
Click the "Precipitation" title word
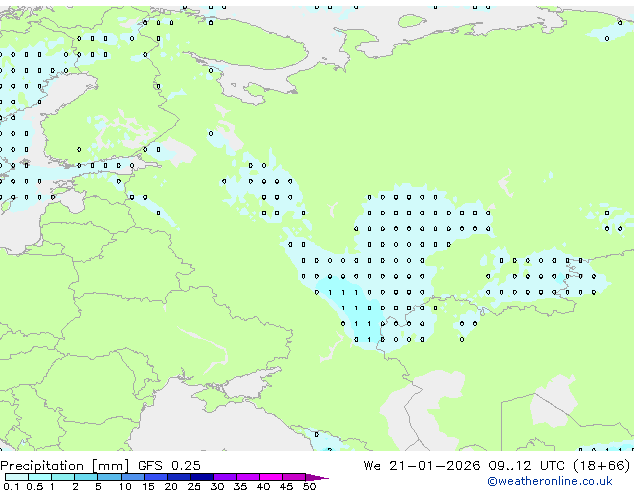point(42,466)
